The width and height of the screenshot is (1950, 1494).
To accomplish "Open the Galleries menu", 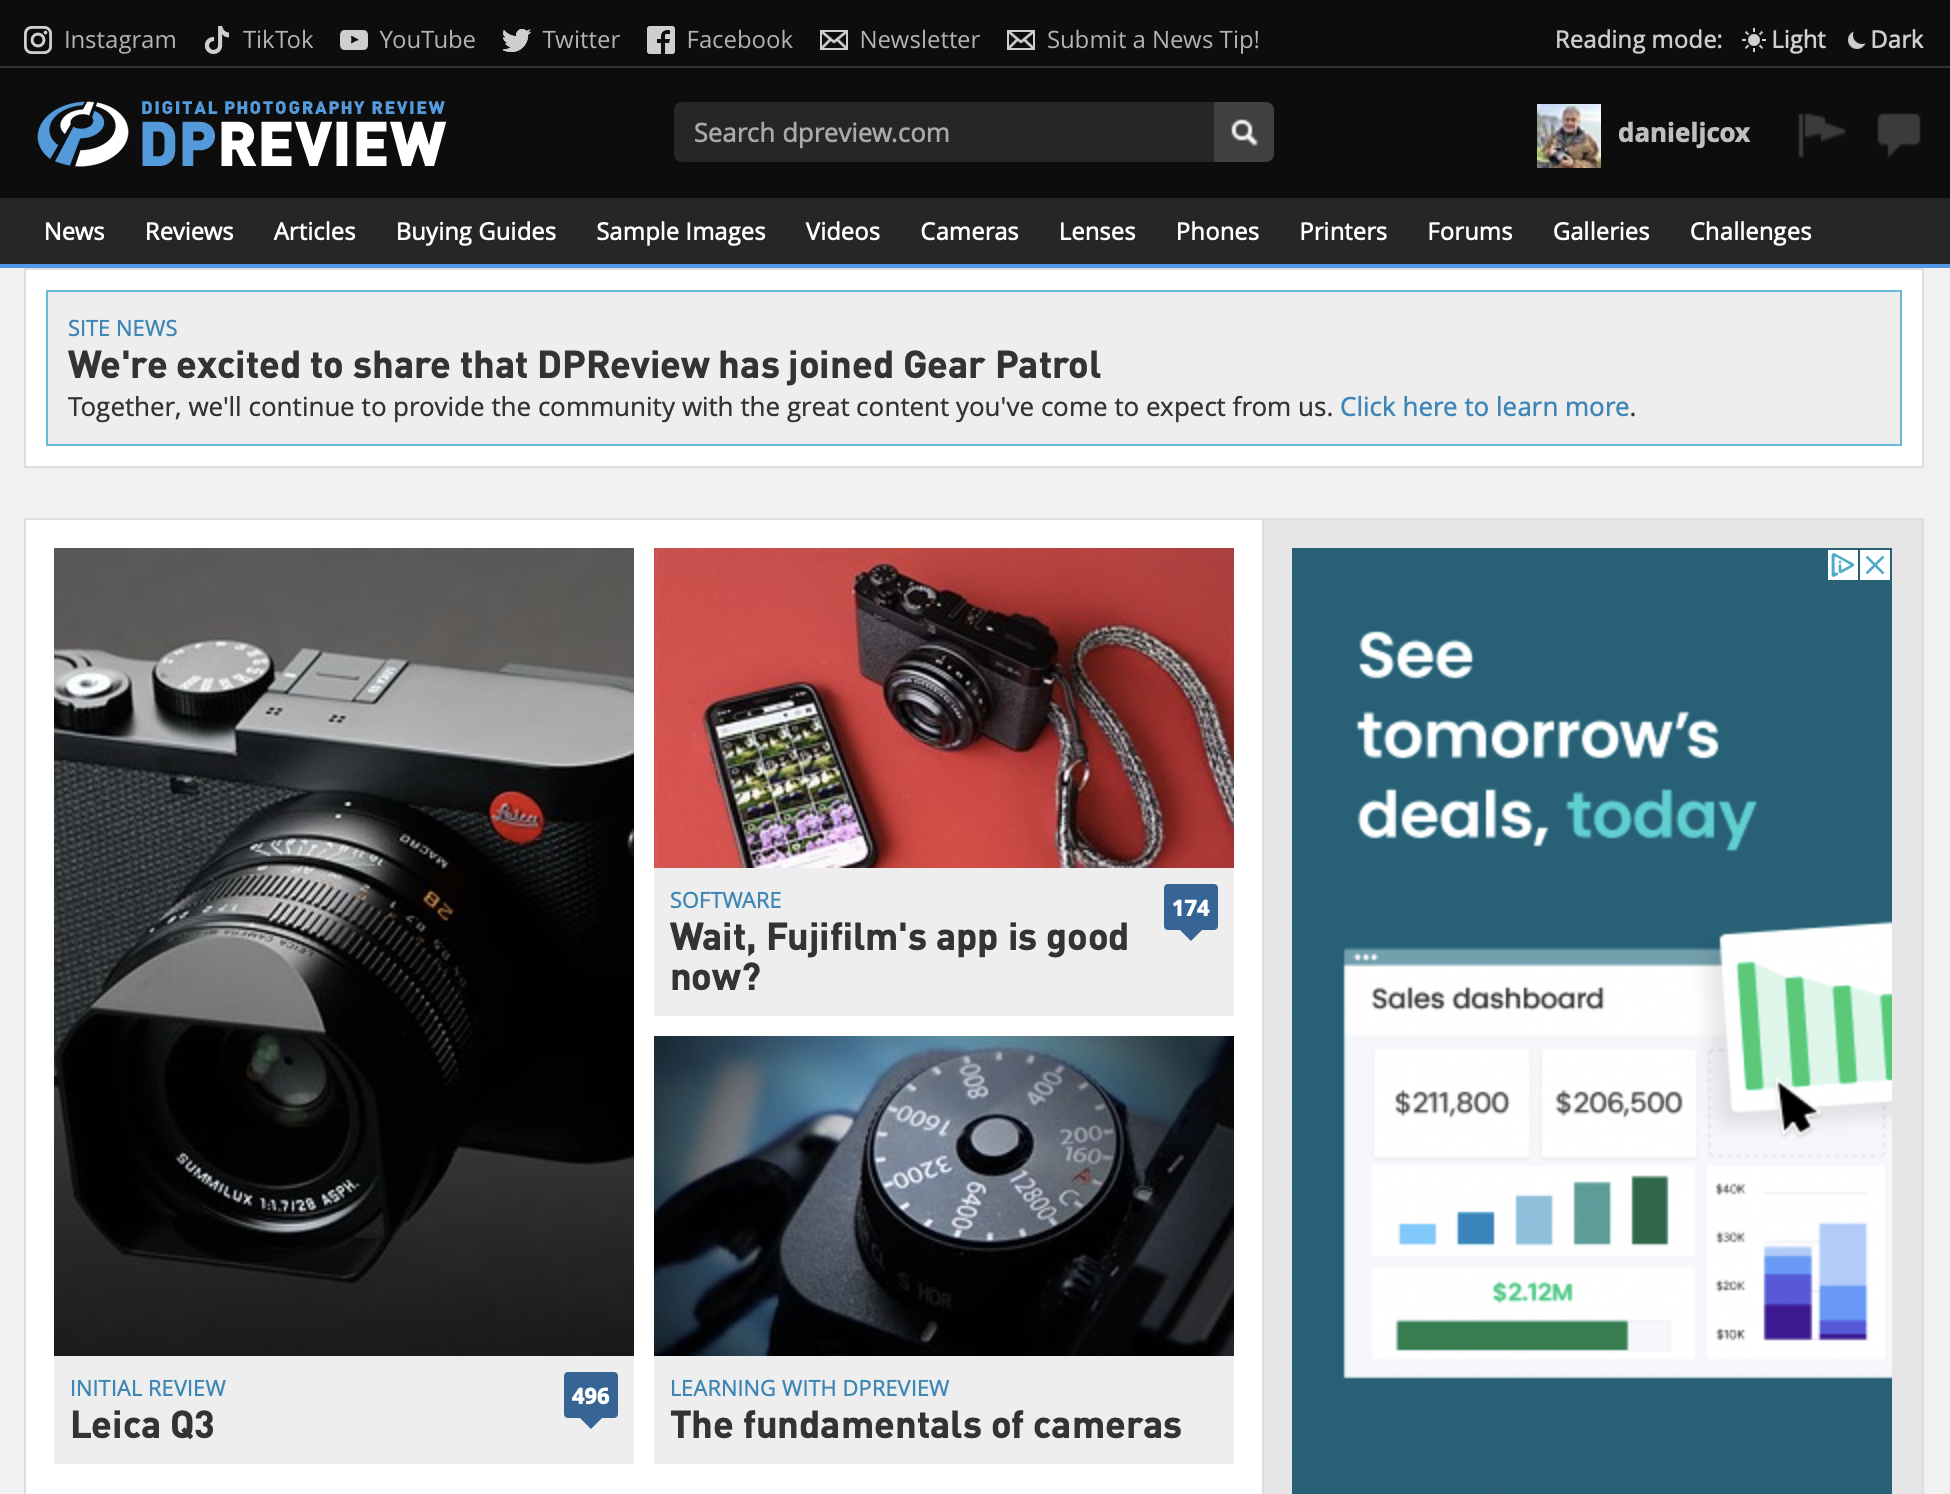I will click(1600, 231).
